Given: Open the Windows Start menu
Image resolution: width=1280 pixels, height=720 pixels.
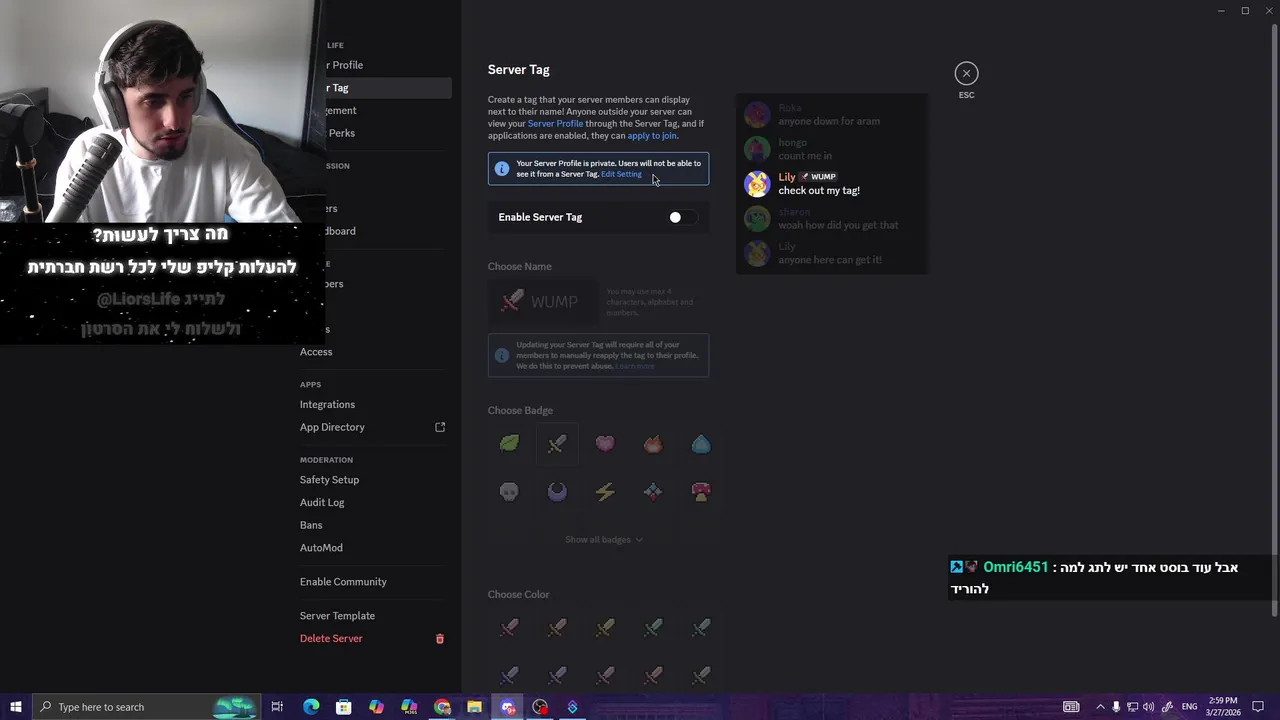Looking at the screenshot, I should (15, 707).
